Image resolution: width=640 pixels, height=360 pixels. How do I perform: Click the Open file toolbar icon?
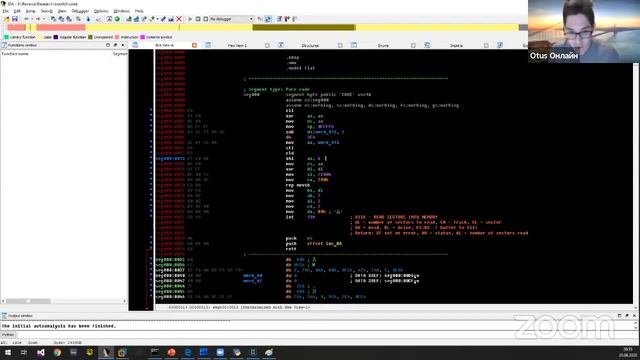tap(7, 19)
